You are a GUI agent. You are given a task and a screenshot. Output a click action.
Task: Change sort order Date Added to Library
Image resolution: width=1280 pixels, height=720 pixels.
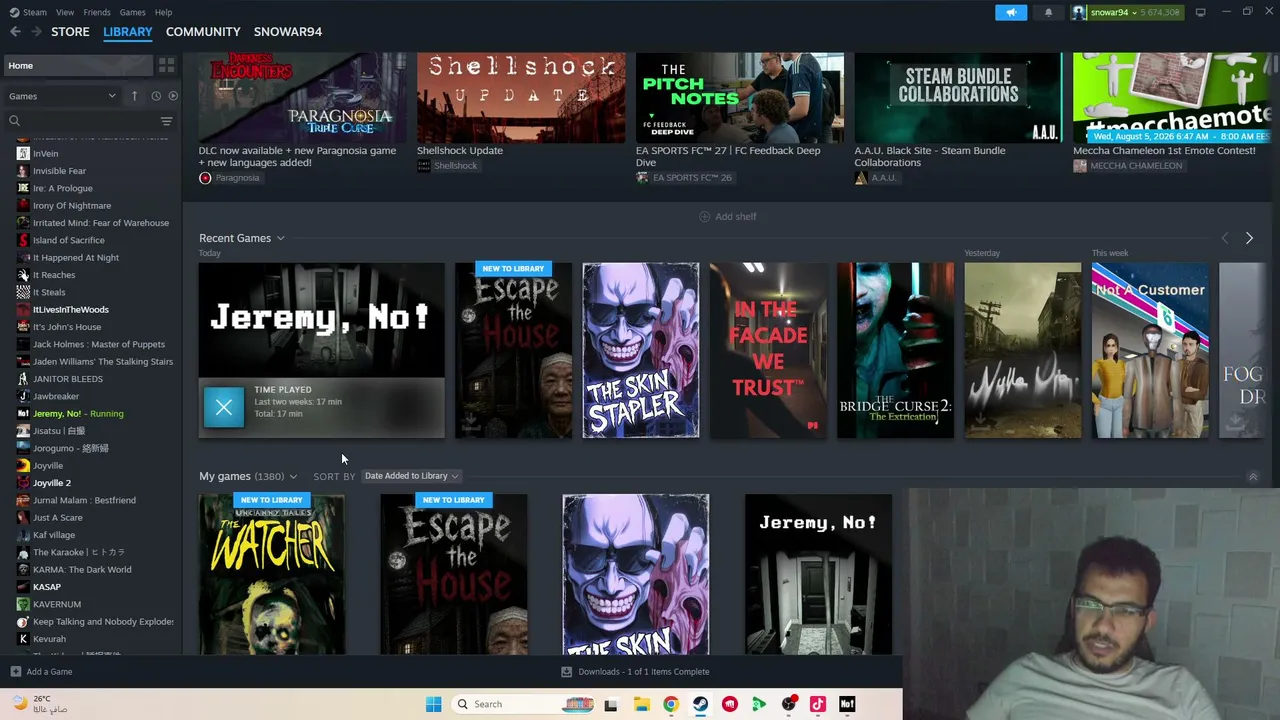[411, 476]
